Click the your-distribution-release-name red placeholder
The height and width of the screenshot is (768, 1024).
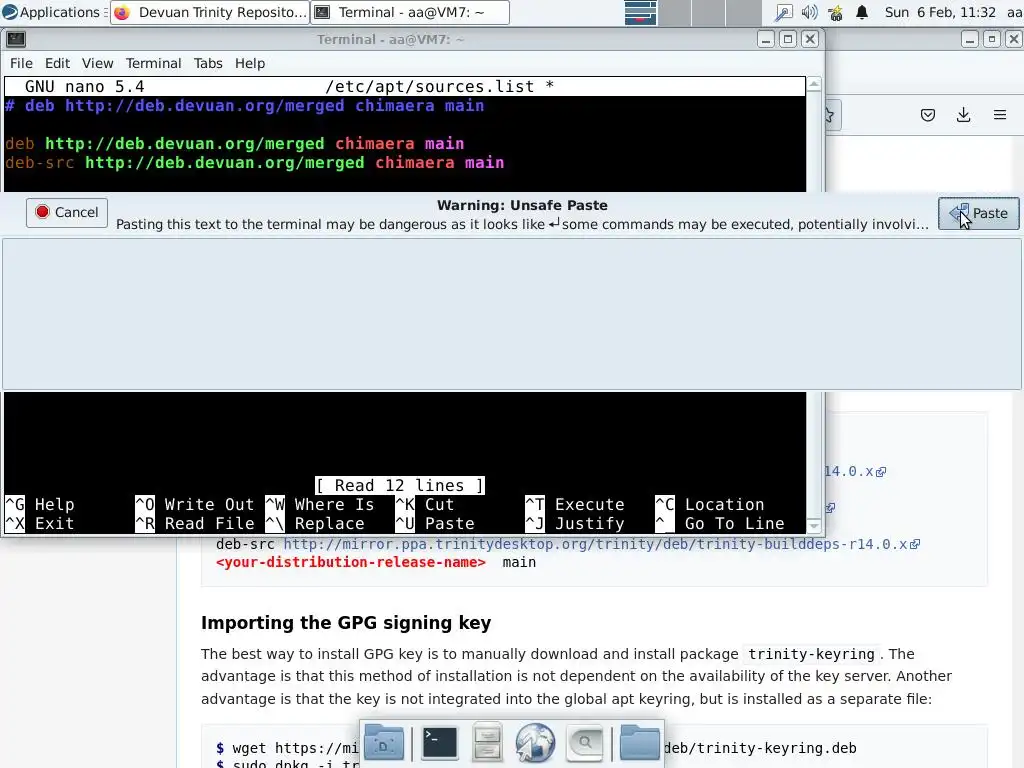pos(351,562)
